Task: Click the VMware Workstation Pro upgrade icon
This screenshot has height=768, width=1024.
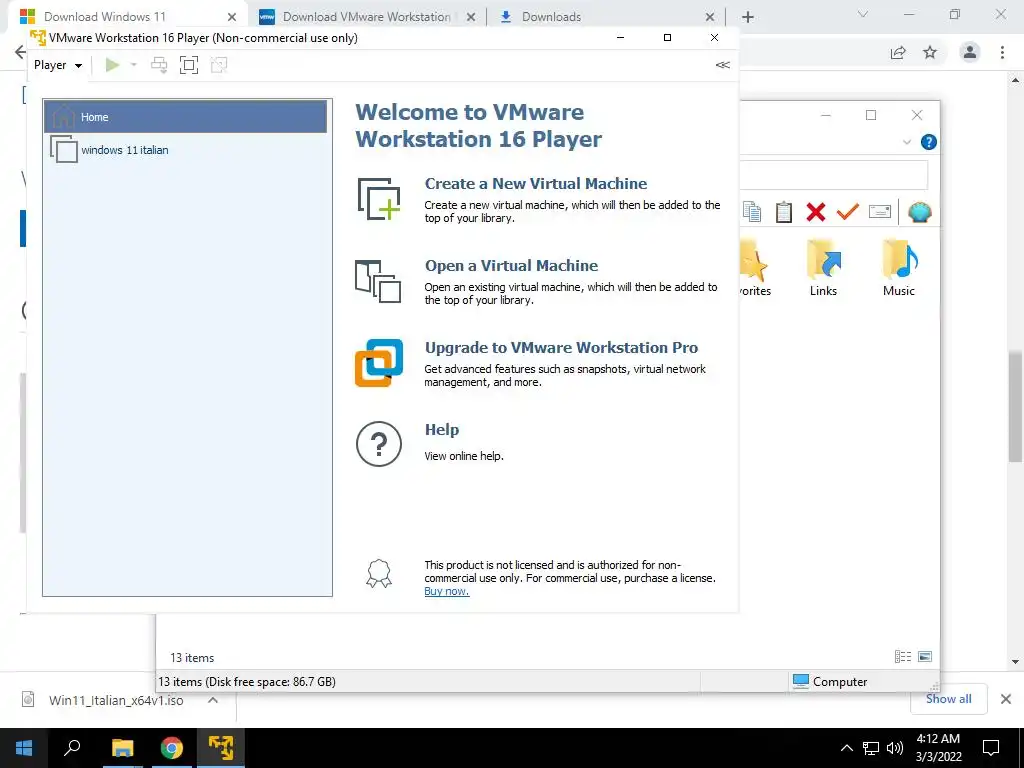Action: 379,363
